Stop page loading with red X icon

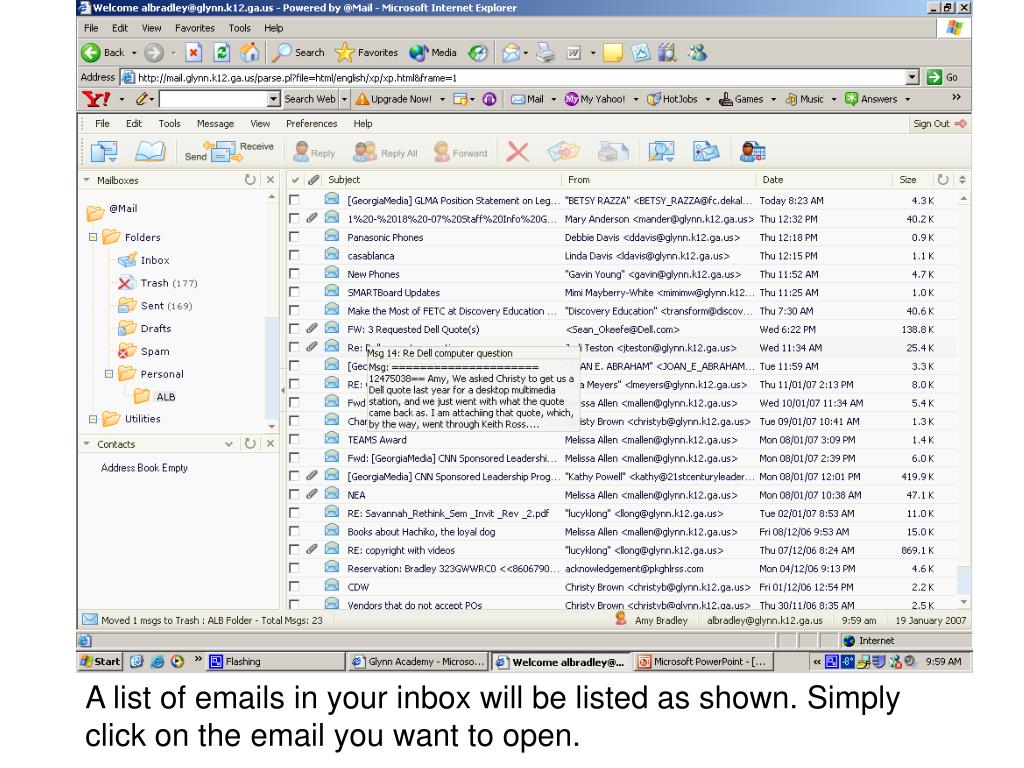pos(193,52)
